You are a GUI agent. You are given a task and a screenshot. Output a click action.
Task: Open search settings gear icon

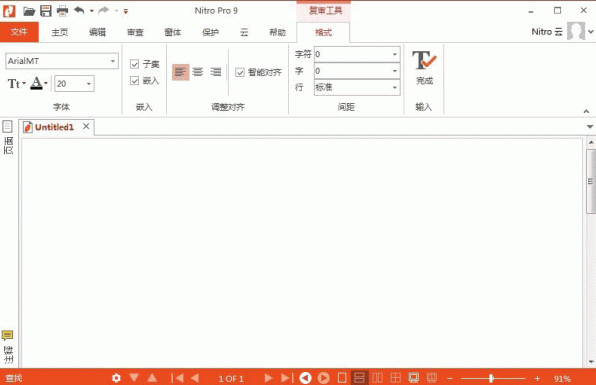coord(116,378)
